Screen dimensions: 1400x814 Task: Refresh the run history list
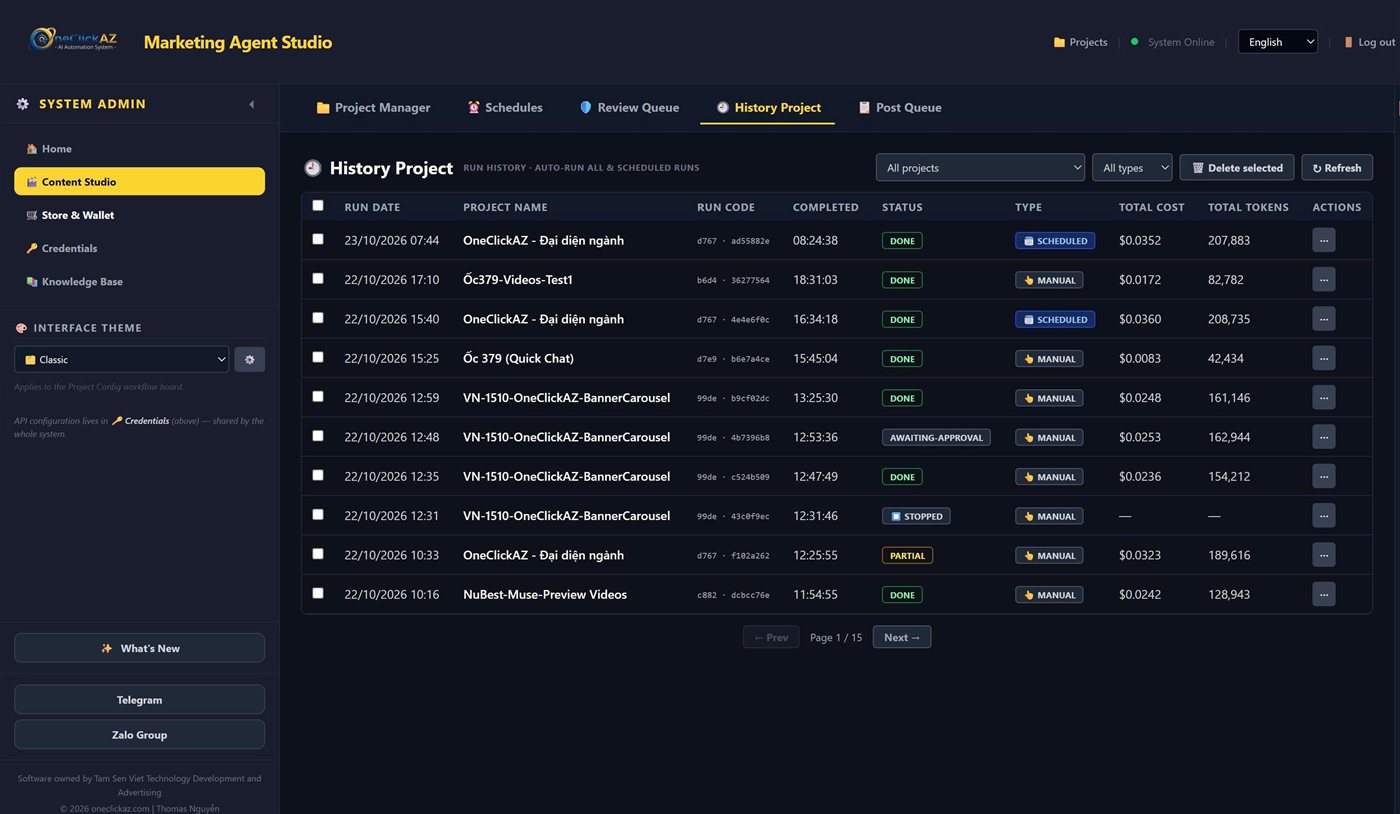tap(1337, 168)
